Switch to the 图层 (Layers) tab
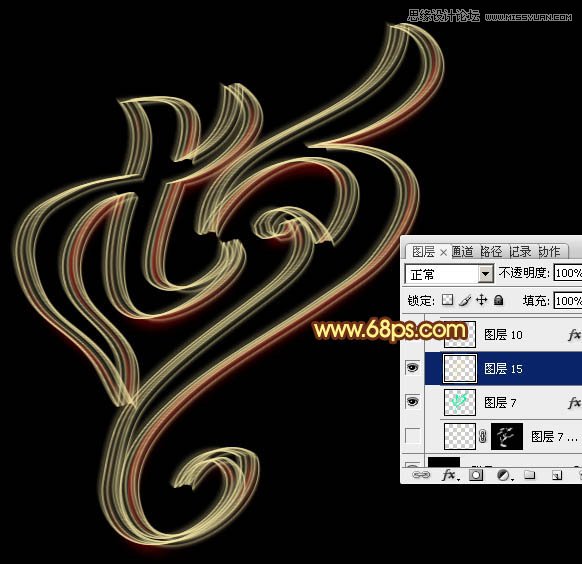Image resolution: width=582 pixels, height=564 pixels. click(x=423, y=252)
